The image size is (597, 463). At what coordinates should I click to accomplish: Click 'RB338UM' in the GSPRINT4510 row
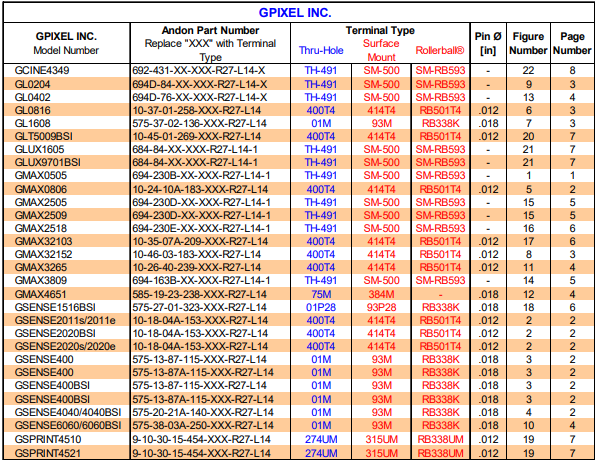tap(441, 439)
